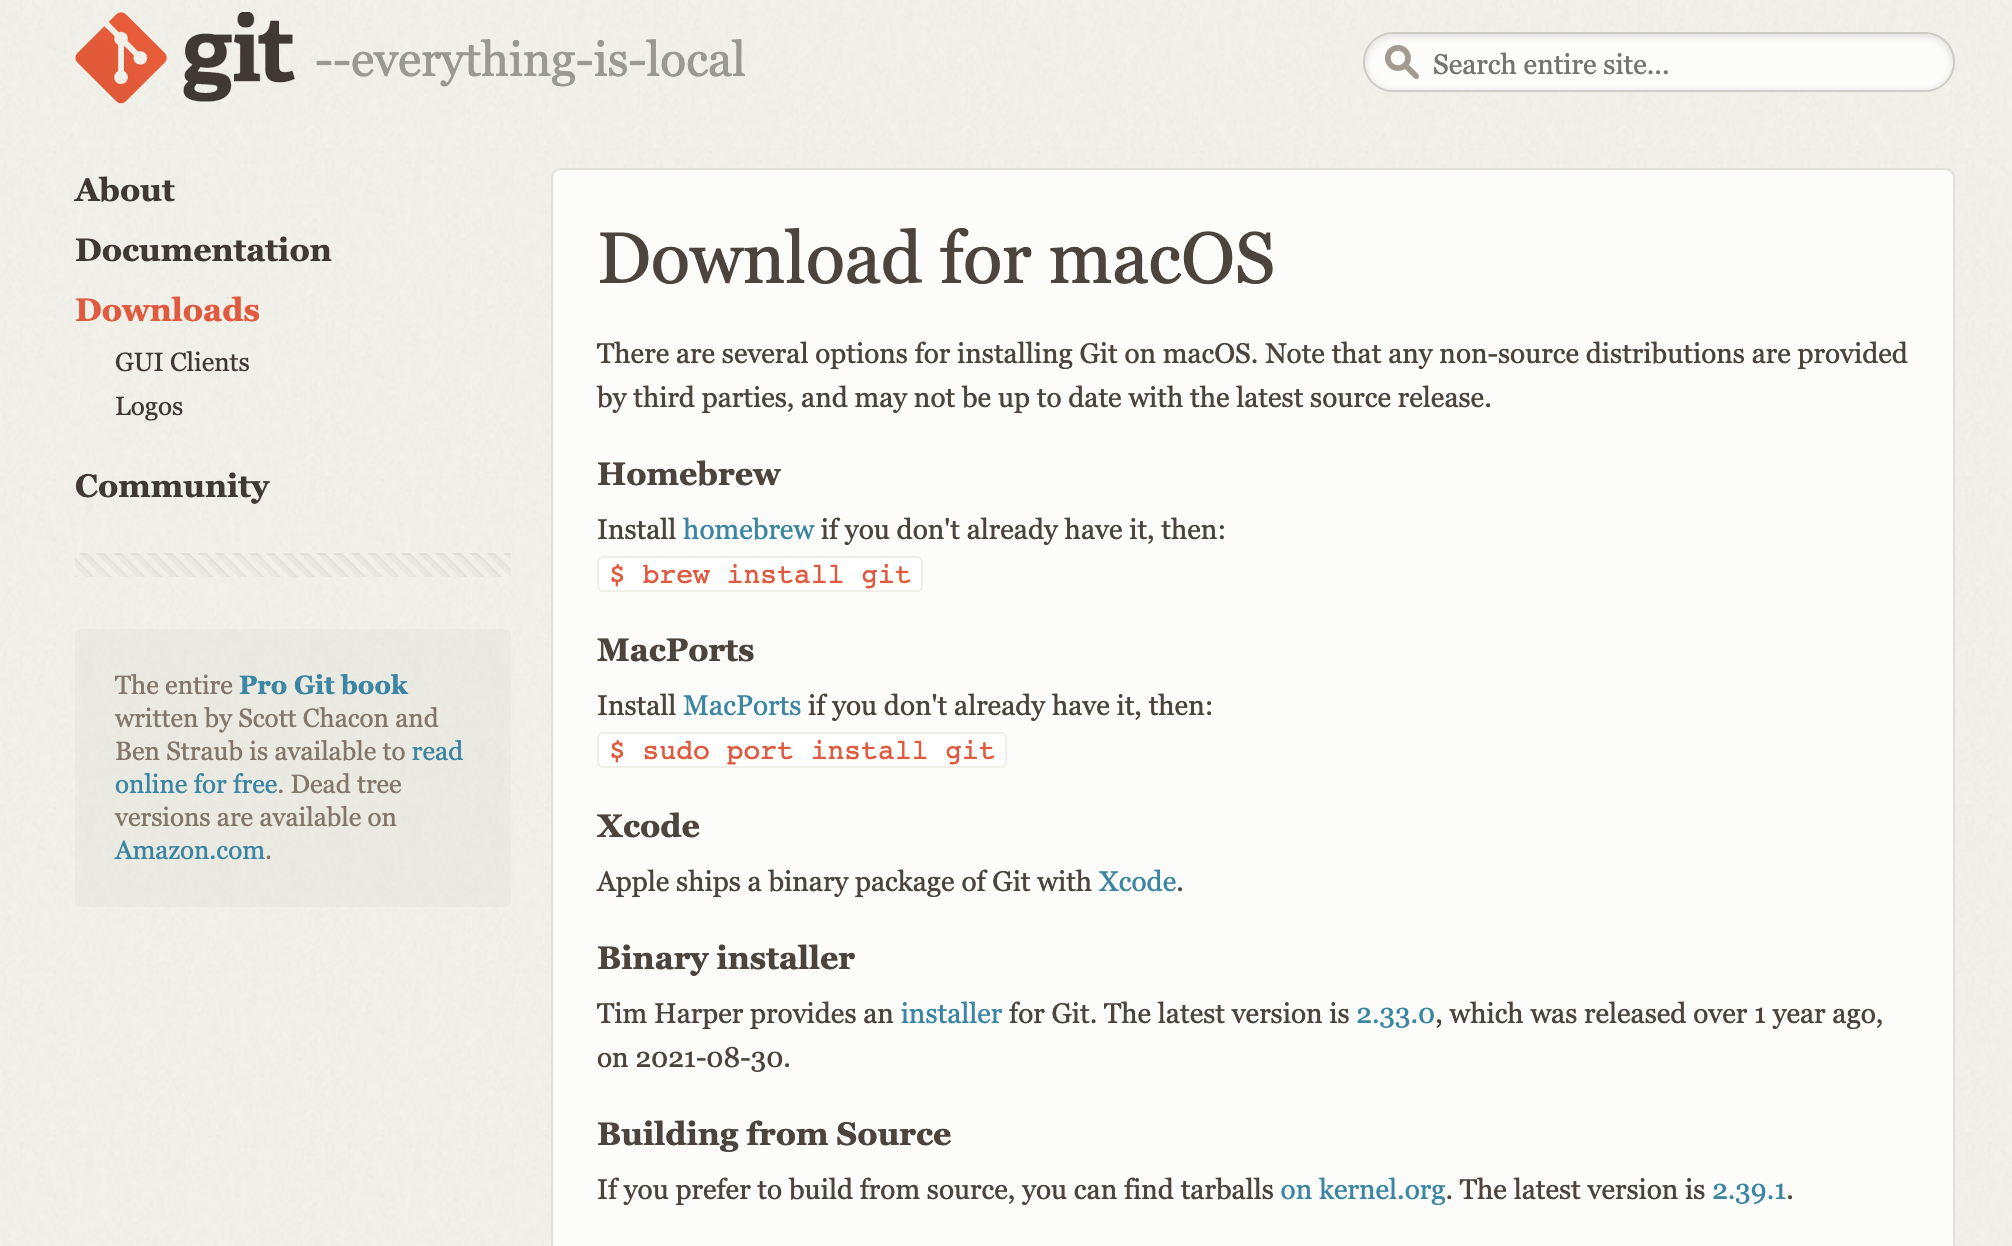The width and height of the screenshot is (2012, 1246).
Task: Select the Downloads menu item
Action: tap(167, 310)
